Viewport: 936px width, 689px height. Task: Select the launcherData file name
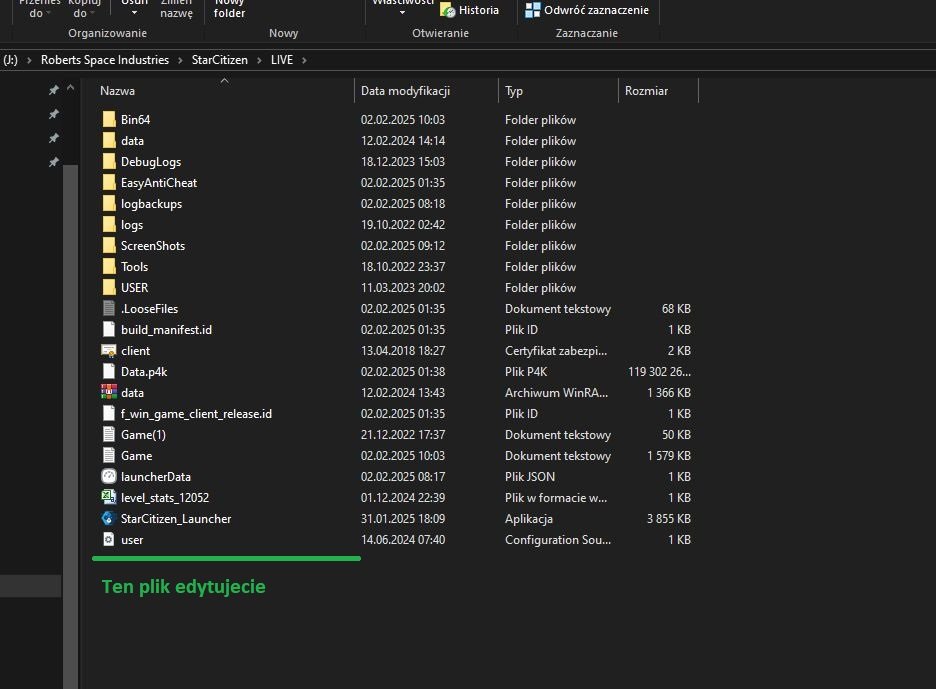[x=156, y=476]
